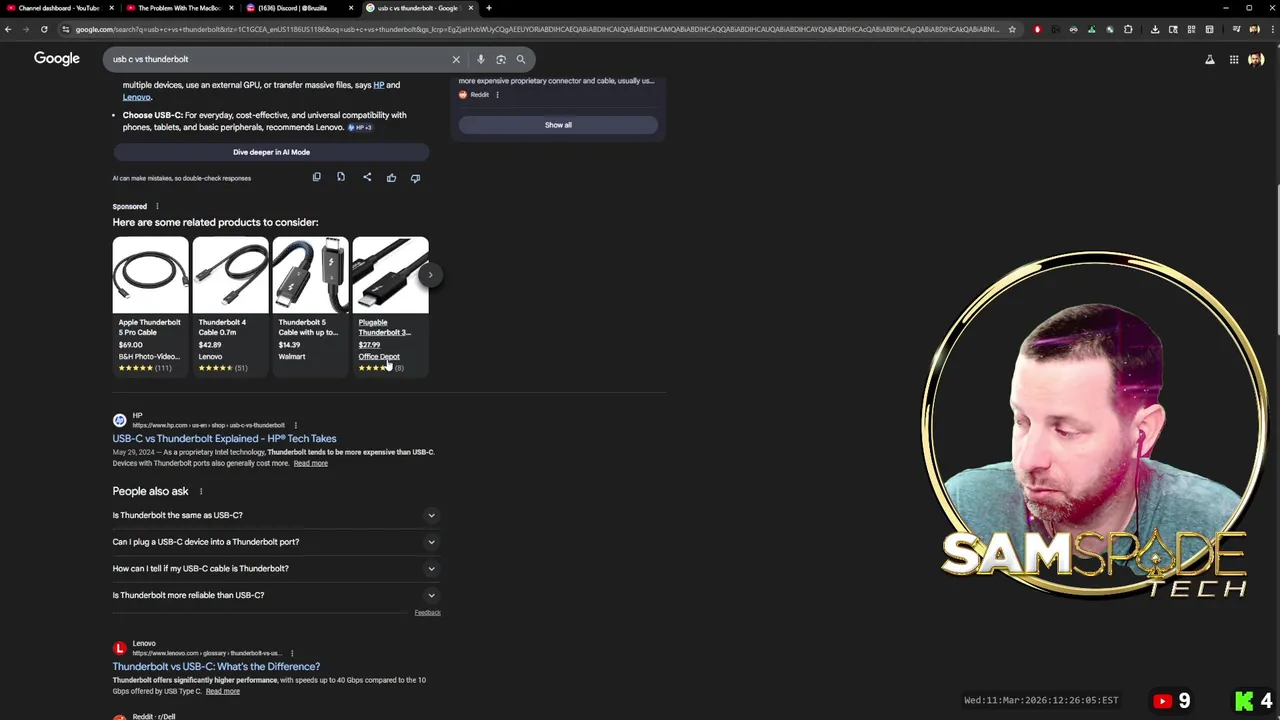Click the red extension icon in toolbar
This screenshot has height=720, width=1280.
[x=1037, y=29]
